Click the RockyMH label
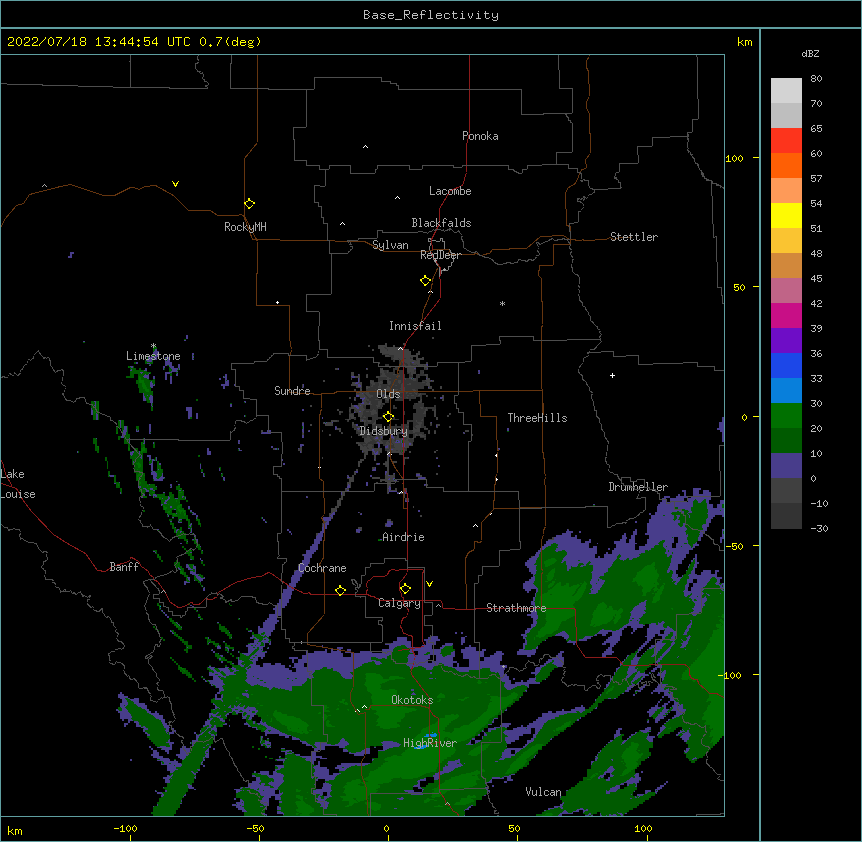Image resolution: width=862 pixels, height=842 pixels. [245, 227]
